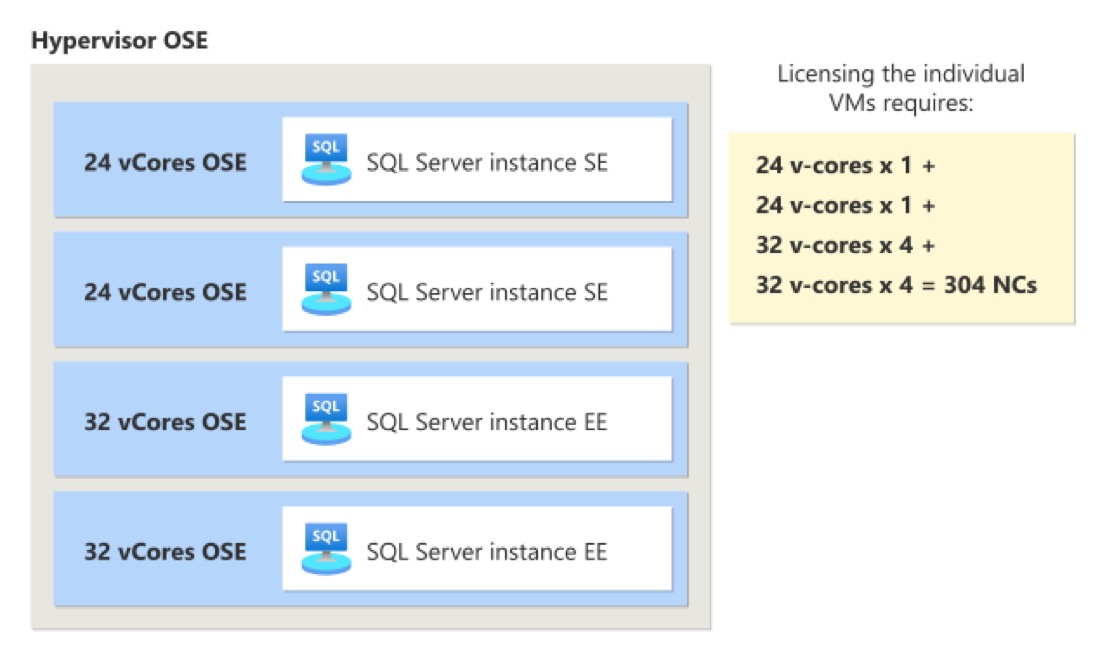Click the first '24 v-cores x 1 +' line
The image size is (1100, 659).
(845, 166)
